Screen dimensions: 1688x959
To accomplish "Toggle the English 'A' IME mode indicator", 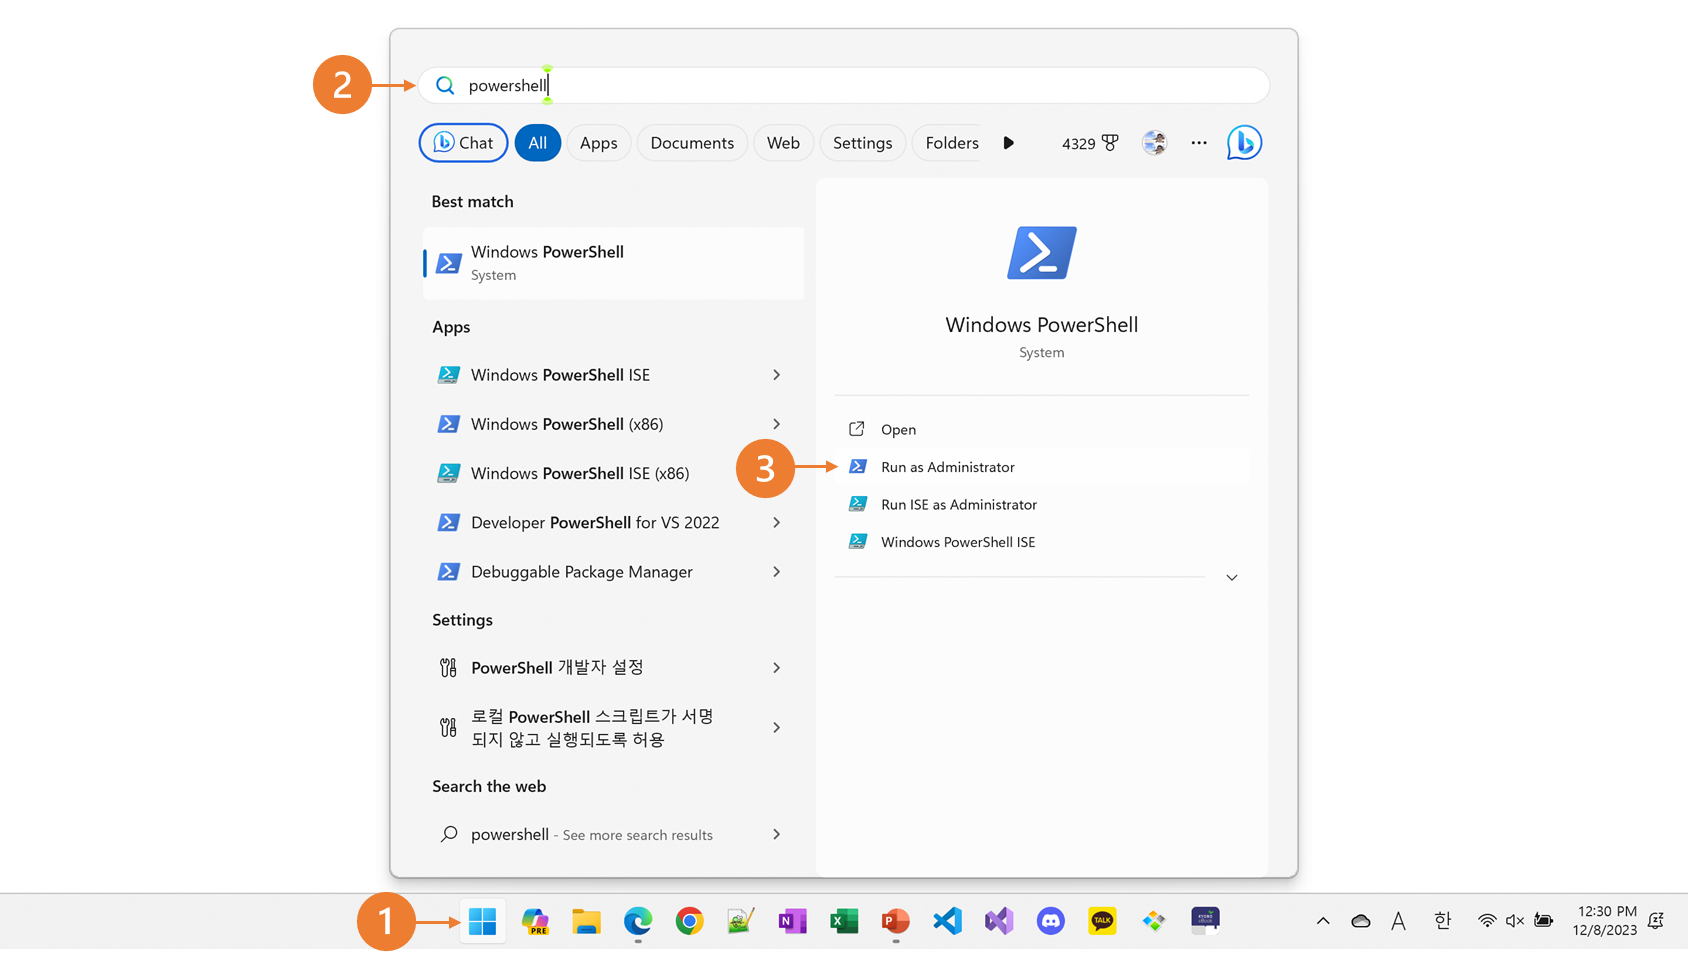I will 1398,921.
